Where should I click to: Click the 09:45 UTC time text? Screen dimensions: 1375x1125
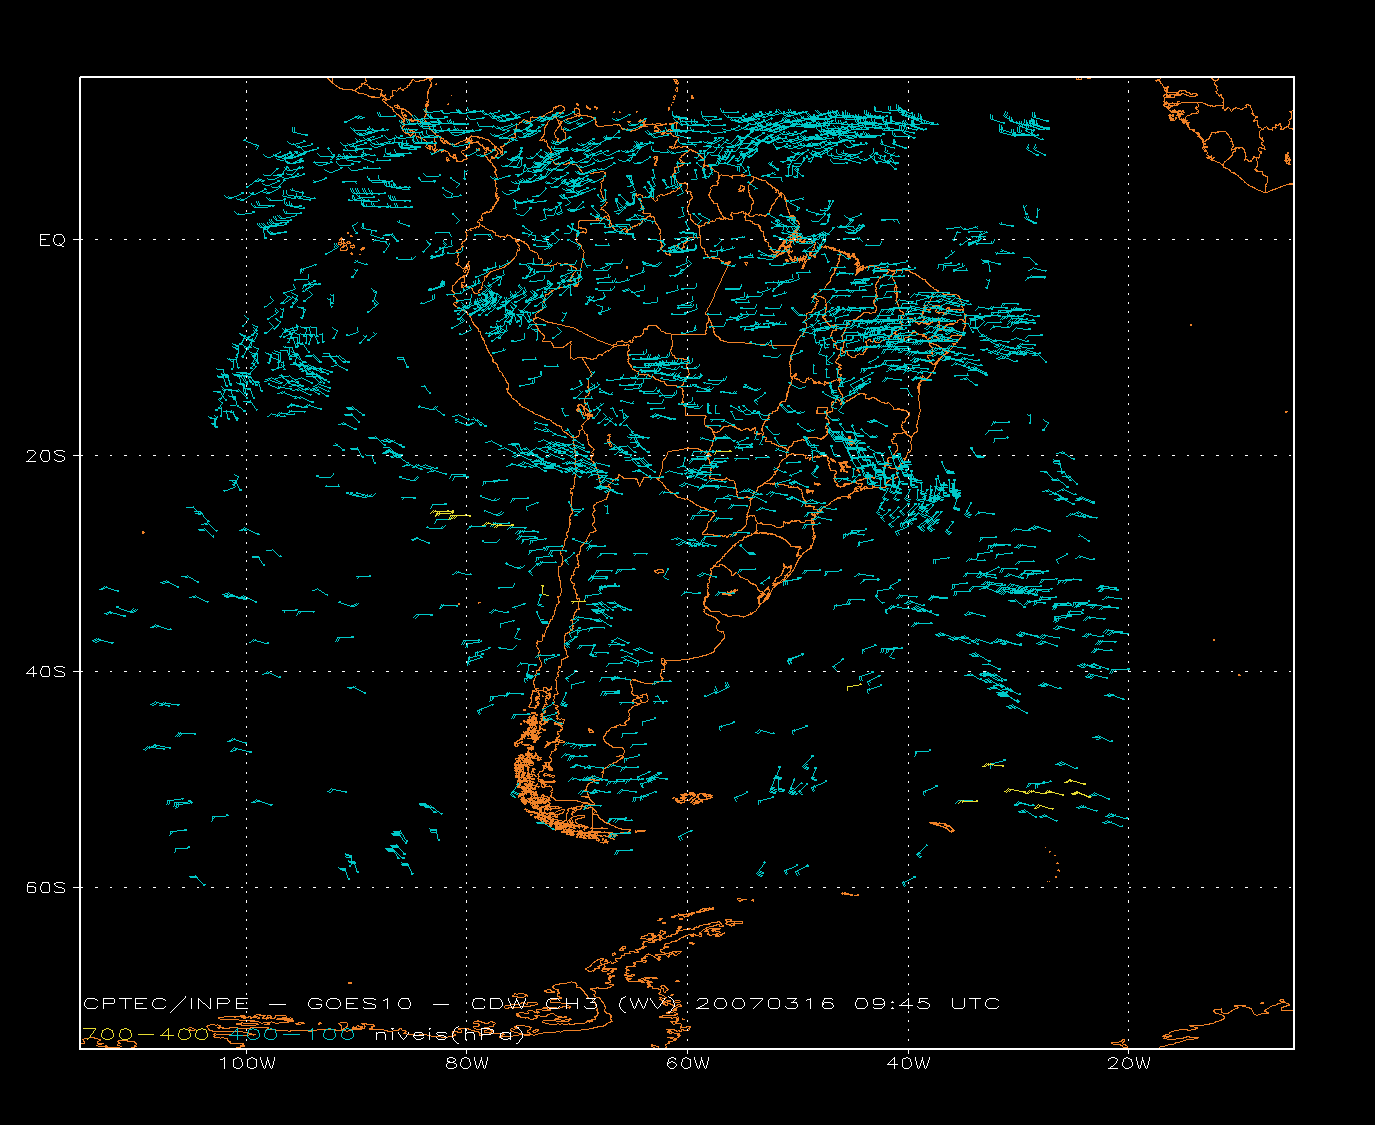pyautogui.click(x=928, y=1003)
